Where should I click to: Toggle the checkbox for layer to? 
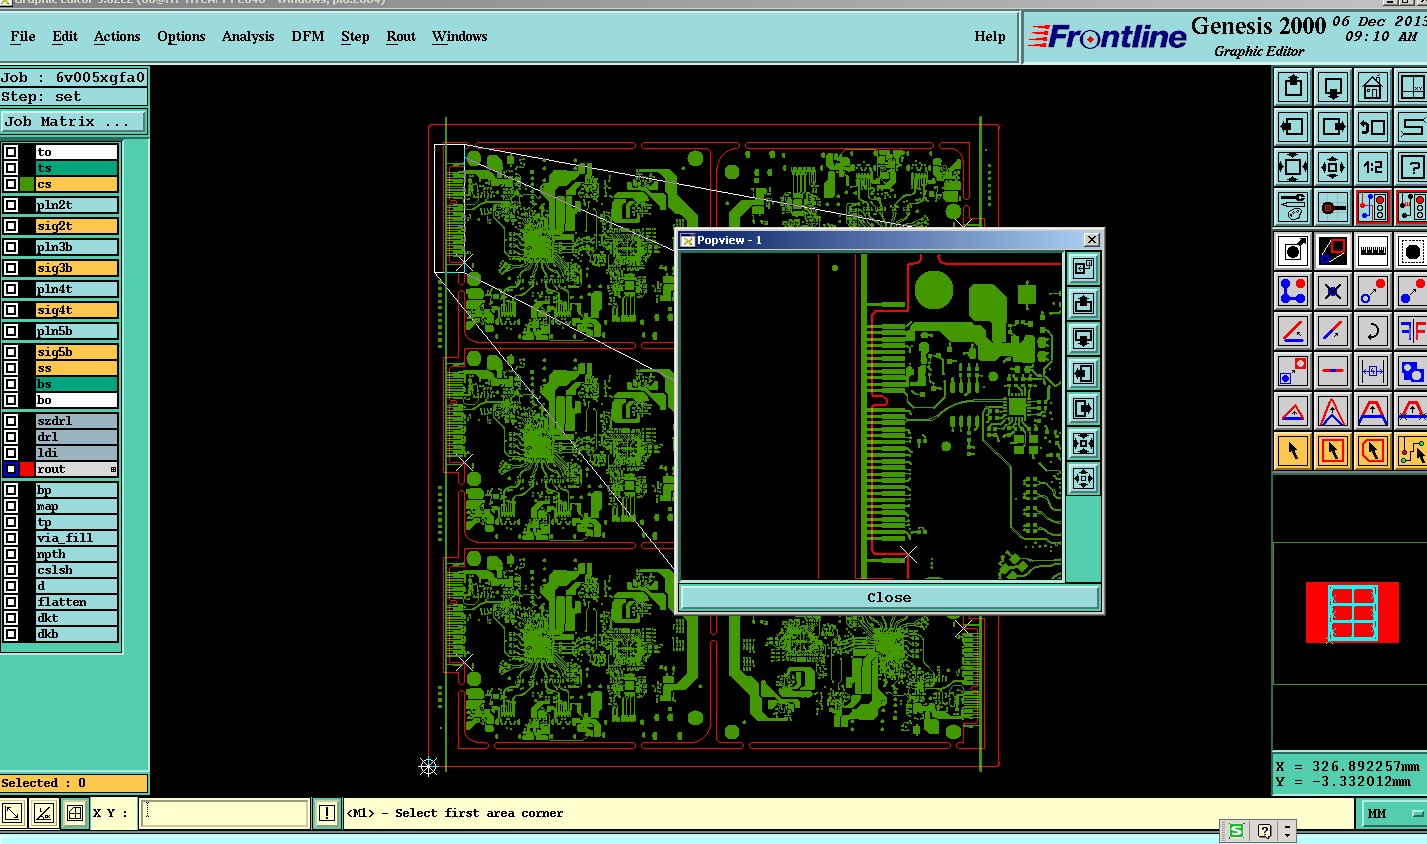click(x=11, y=152)
